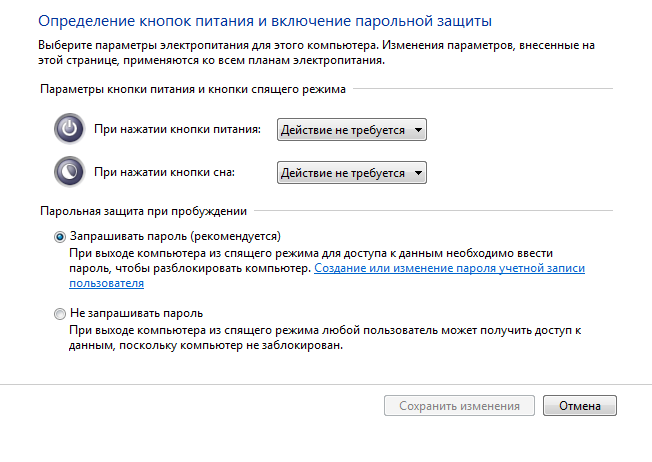Open the power button action dropdown
The width and height of the screenshot is (652, 462).
352,130
